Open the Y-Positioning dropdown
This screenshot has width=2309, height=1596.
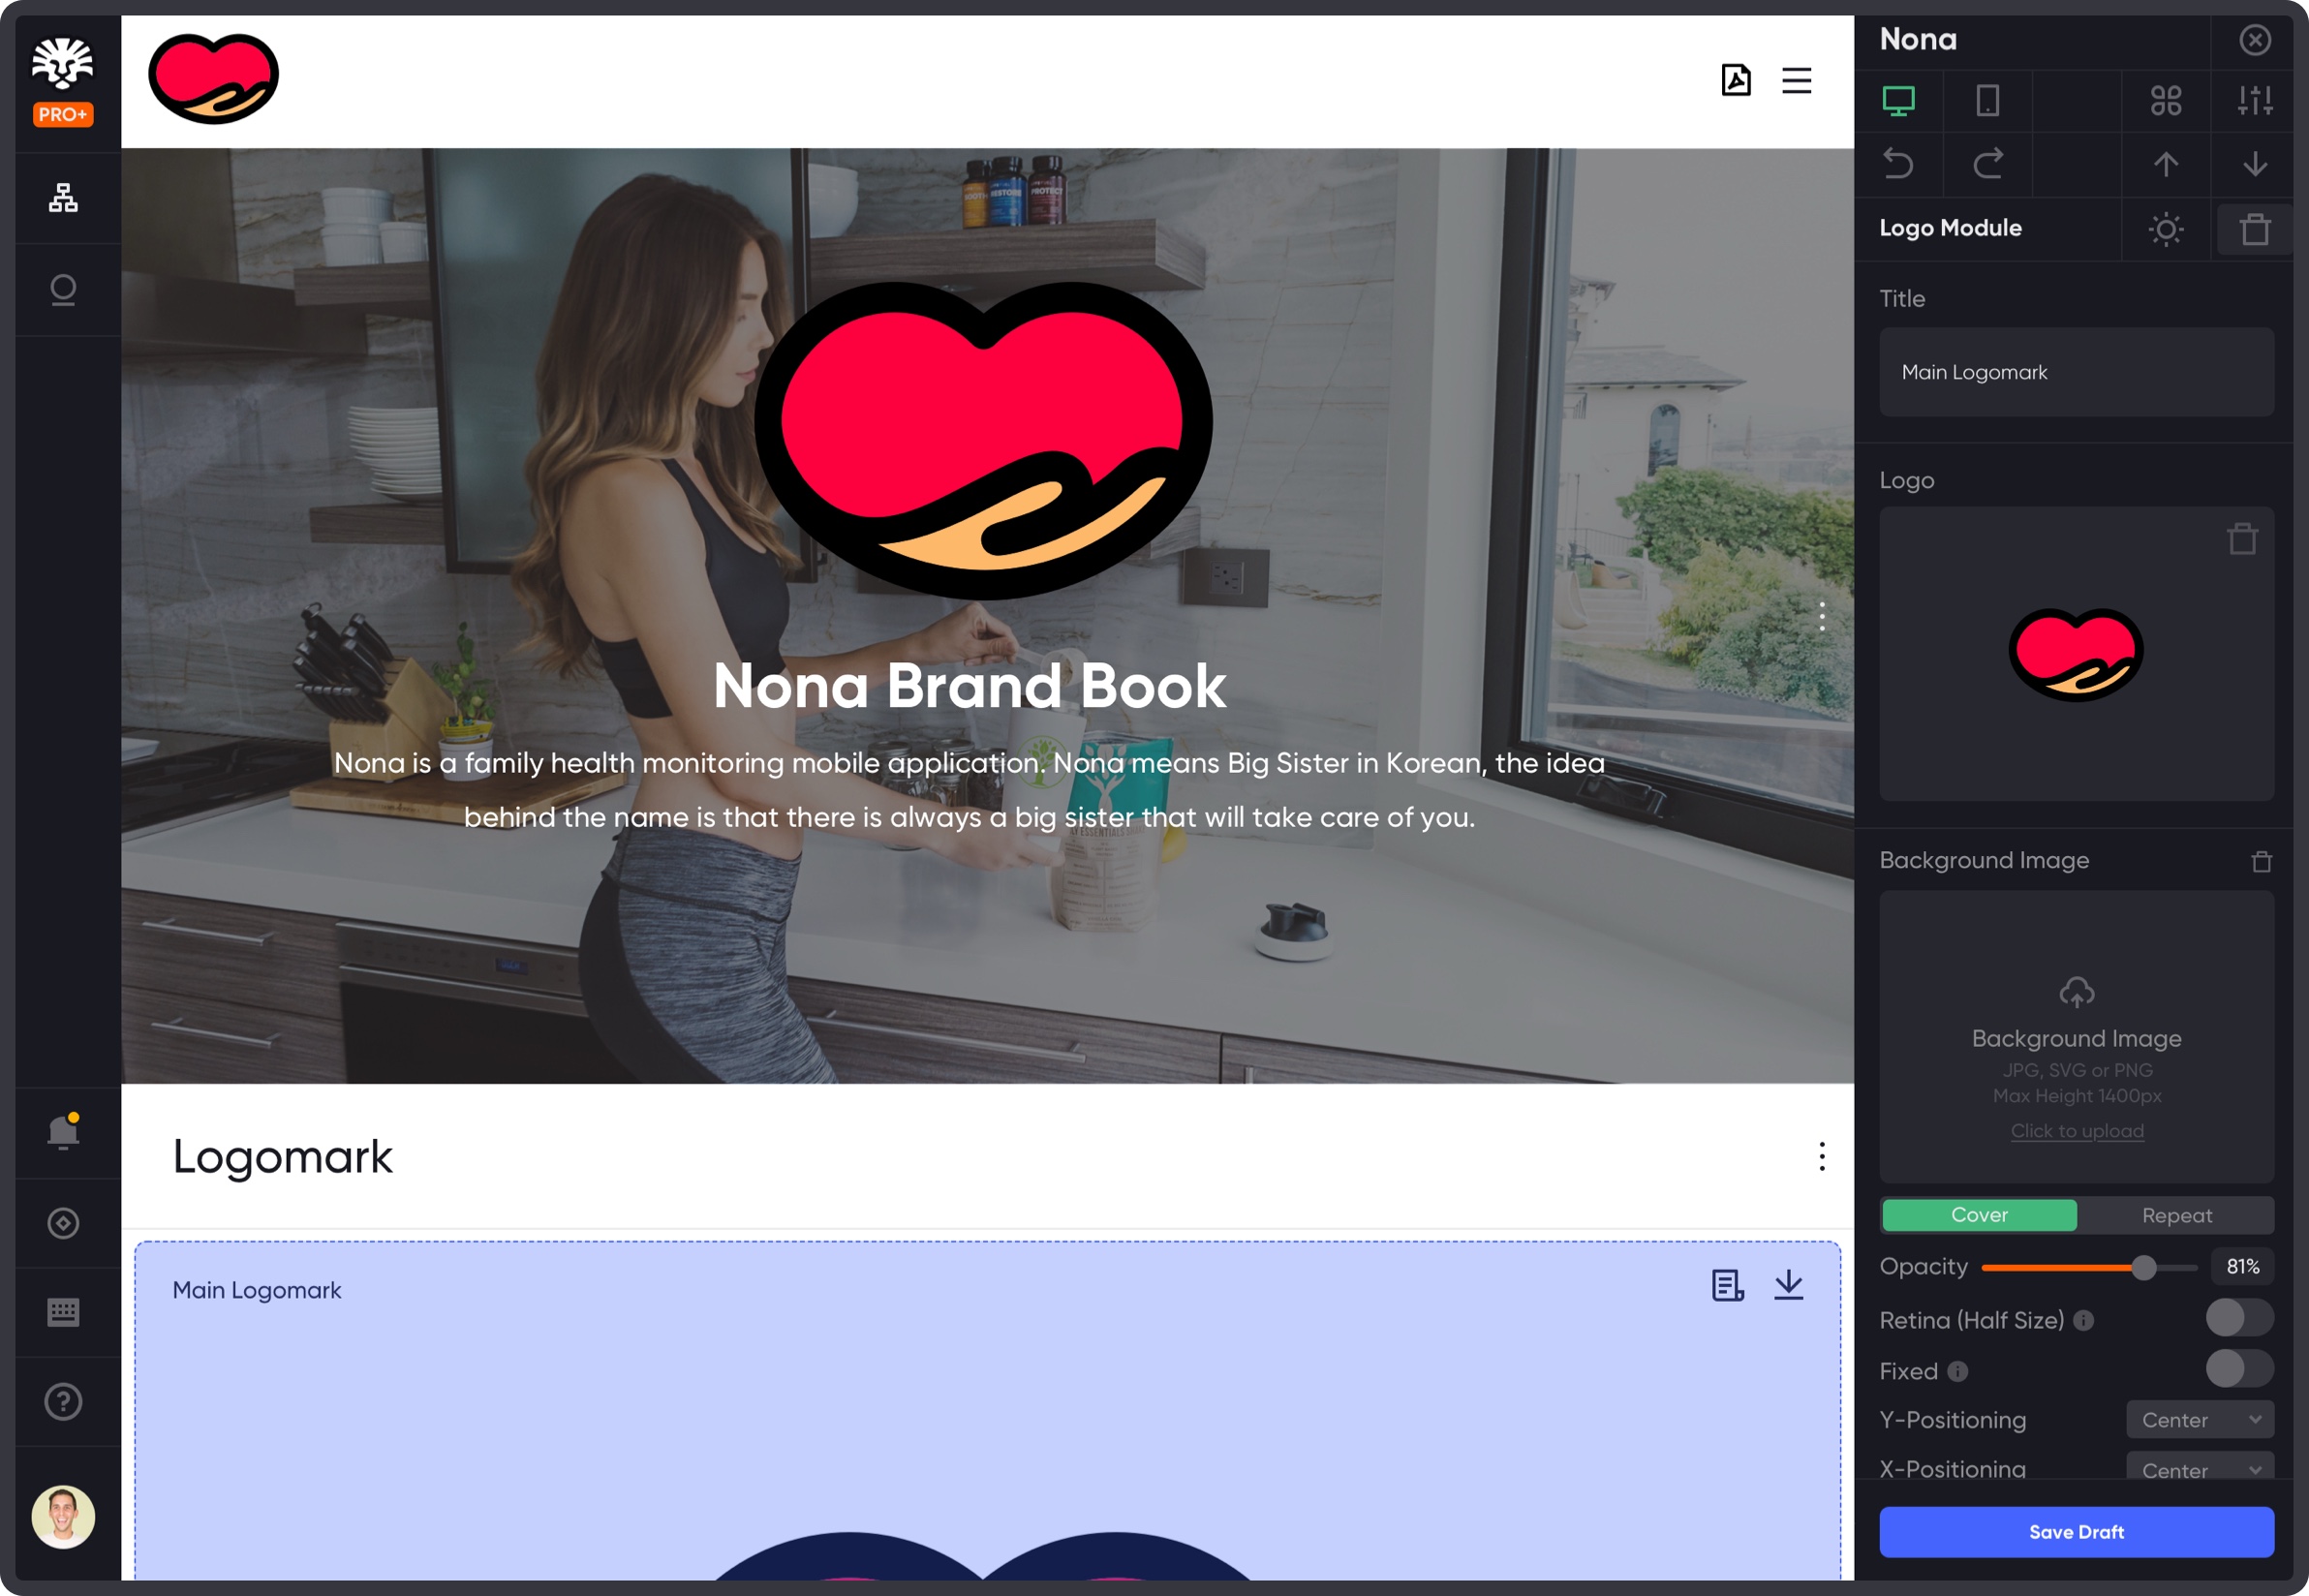2199,1419
